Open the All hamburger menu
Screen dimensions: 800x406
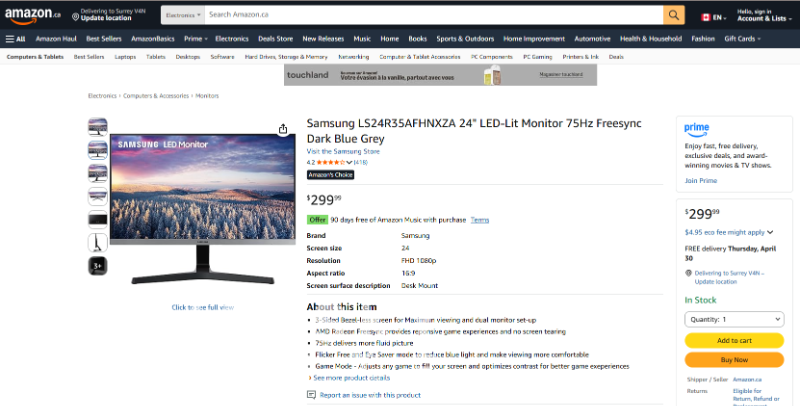pyautogui.click(x=15, y=39)
